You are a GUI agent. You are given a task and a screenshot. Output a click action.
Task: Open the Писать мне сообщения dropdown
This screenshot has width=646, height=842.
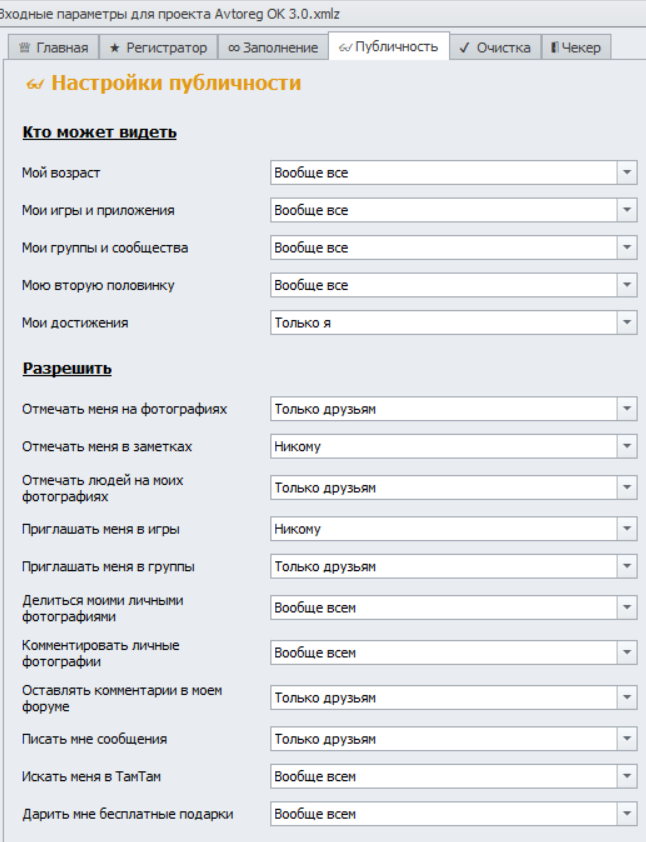tap(627, 739)
